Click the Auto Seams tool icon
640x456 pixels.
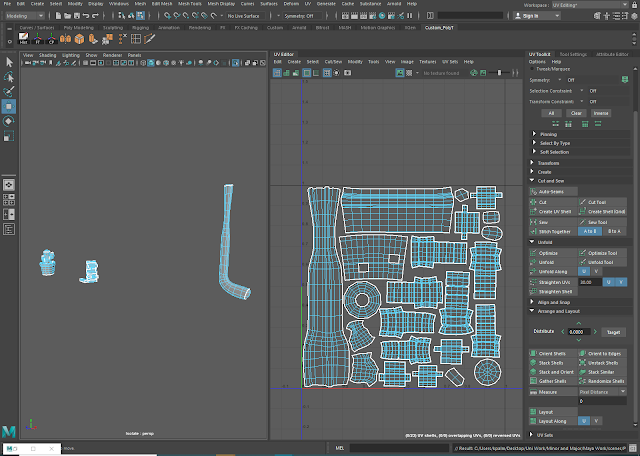tap(534, 190)
